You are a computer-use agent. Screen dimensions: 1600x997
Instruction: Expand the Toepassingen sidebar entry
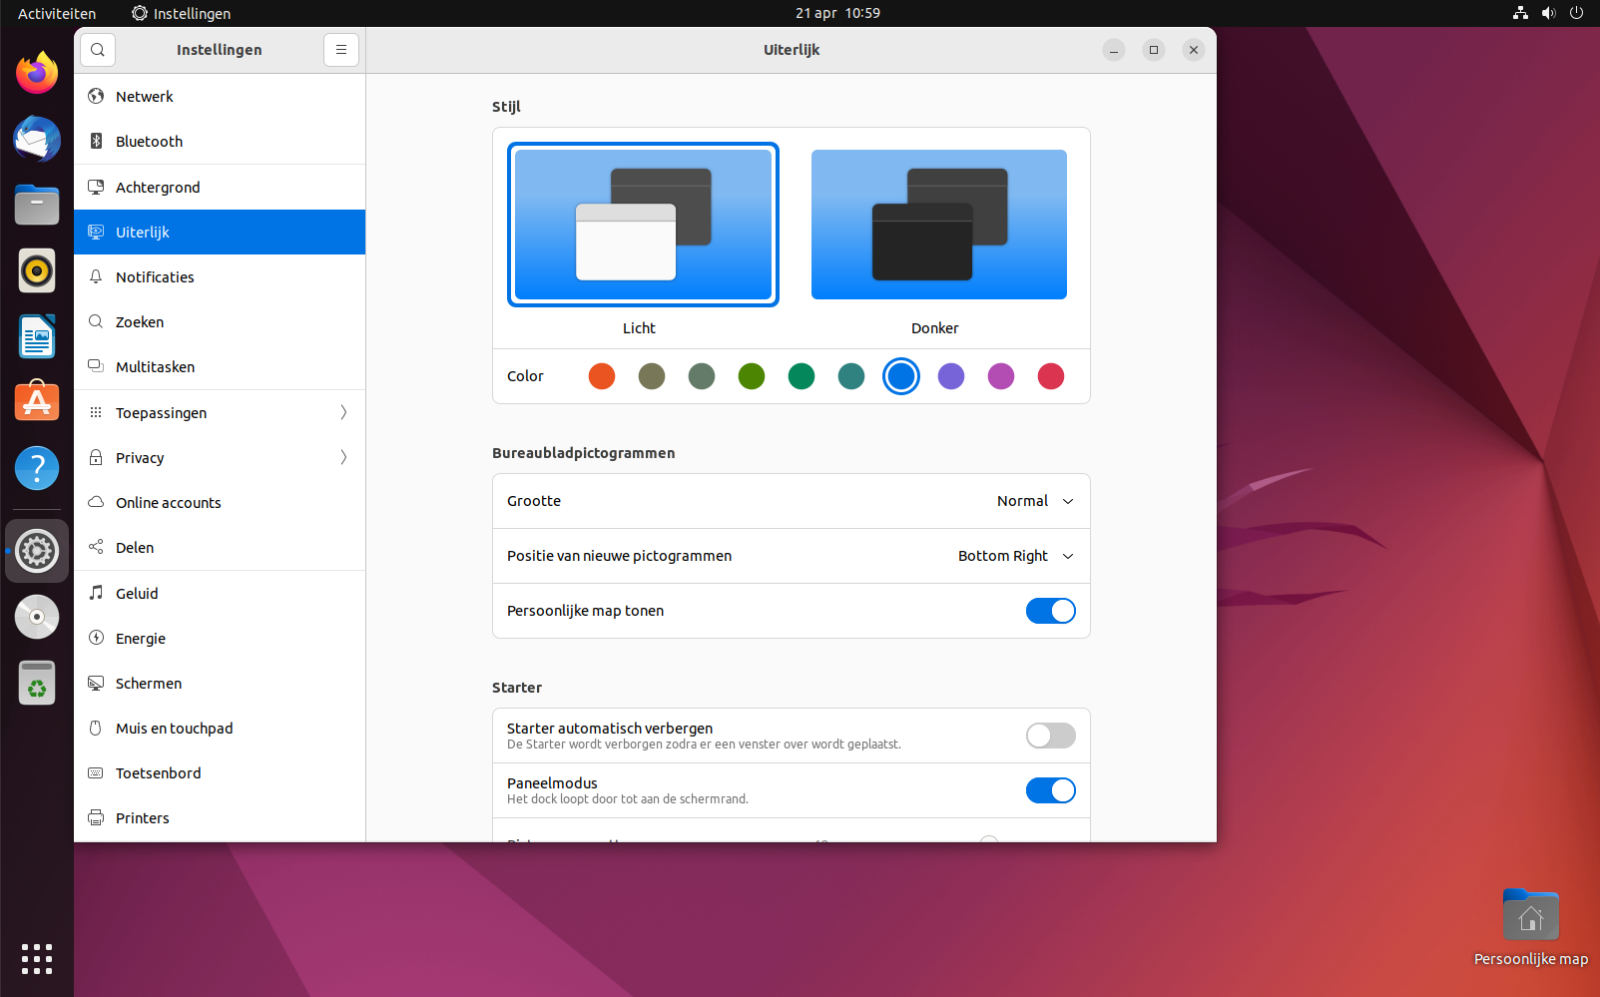[x=220, y=413]
